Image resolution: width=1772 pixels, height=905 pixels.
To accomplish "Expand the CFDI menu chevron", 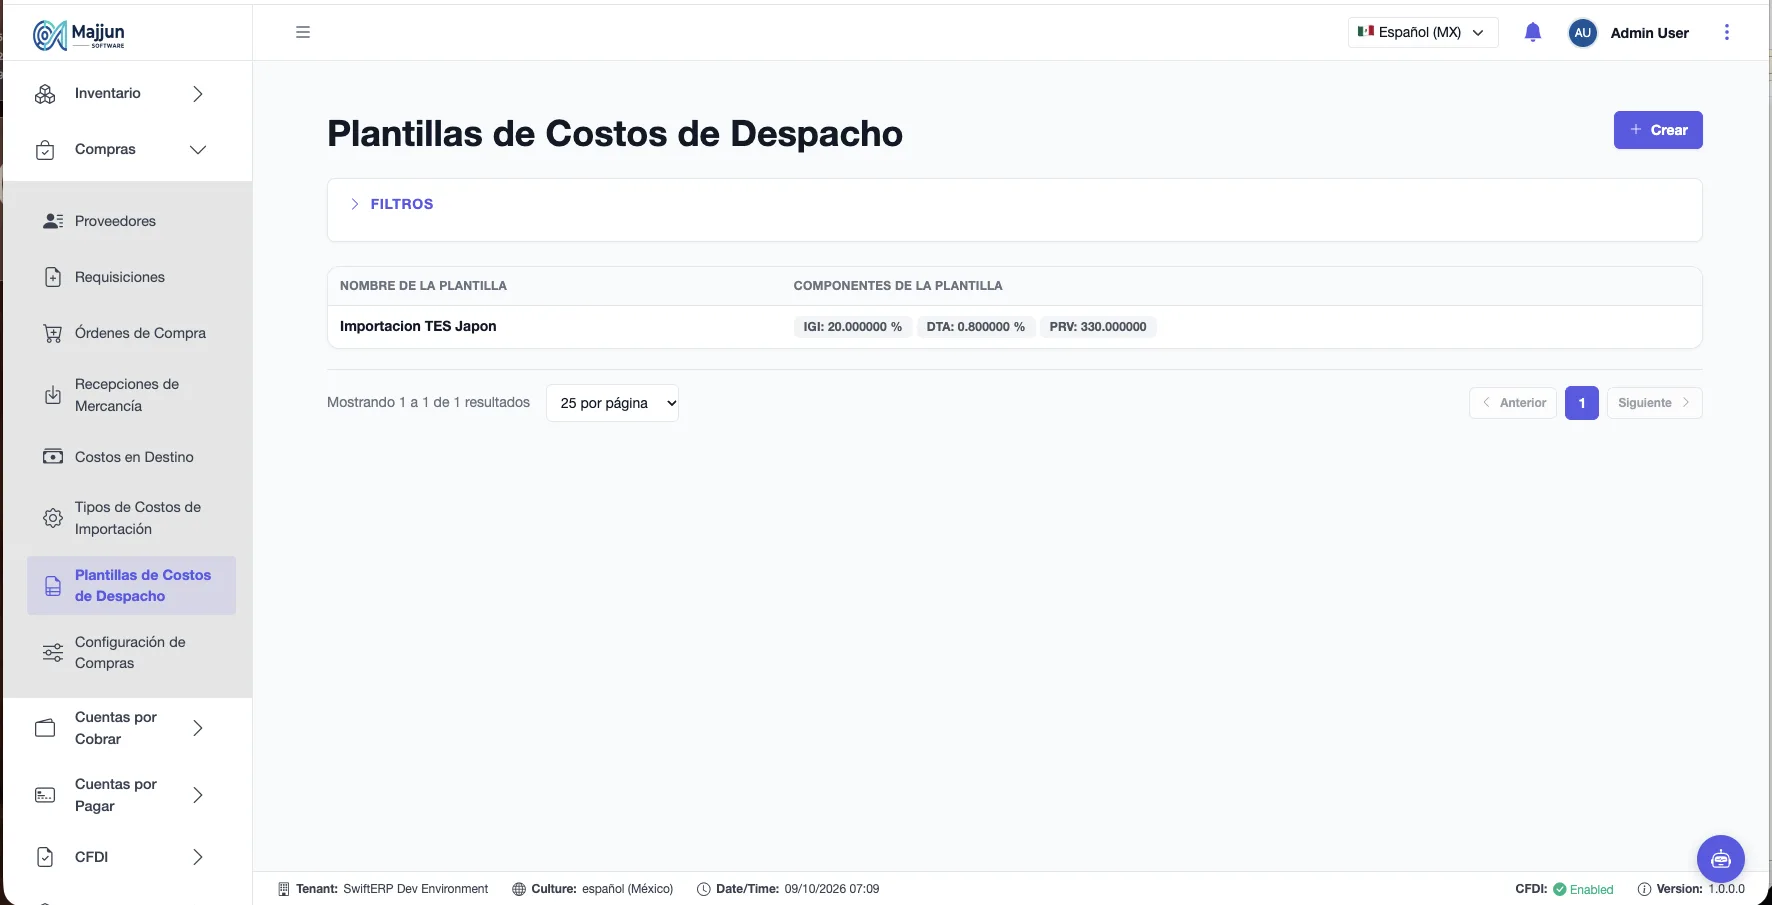I will (198, 857).
